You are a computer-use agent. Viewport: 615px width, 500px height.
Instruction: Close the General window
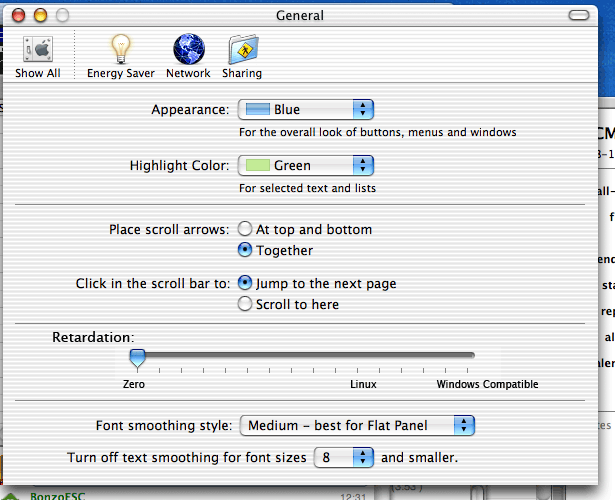[18, 15]
